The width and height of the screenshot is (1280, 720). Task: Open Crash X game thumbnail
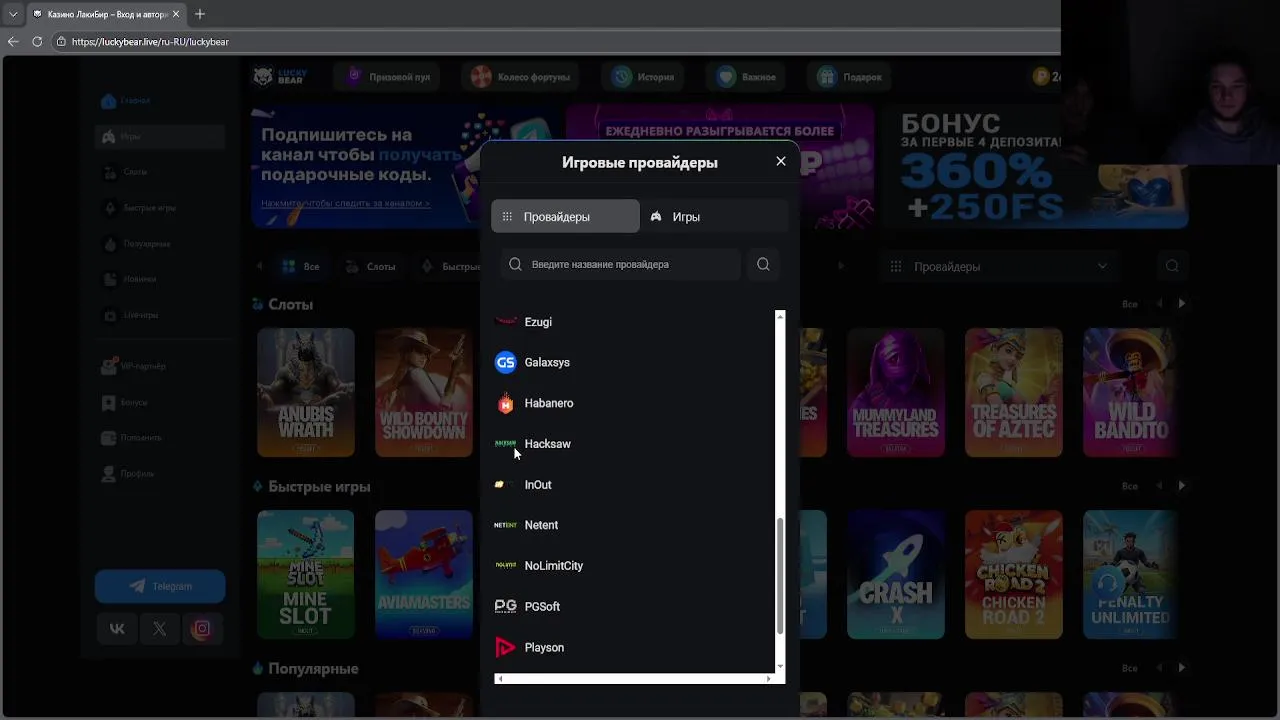click(x=895, y=574)
